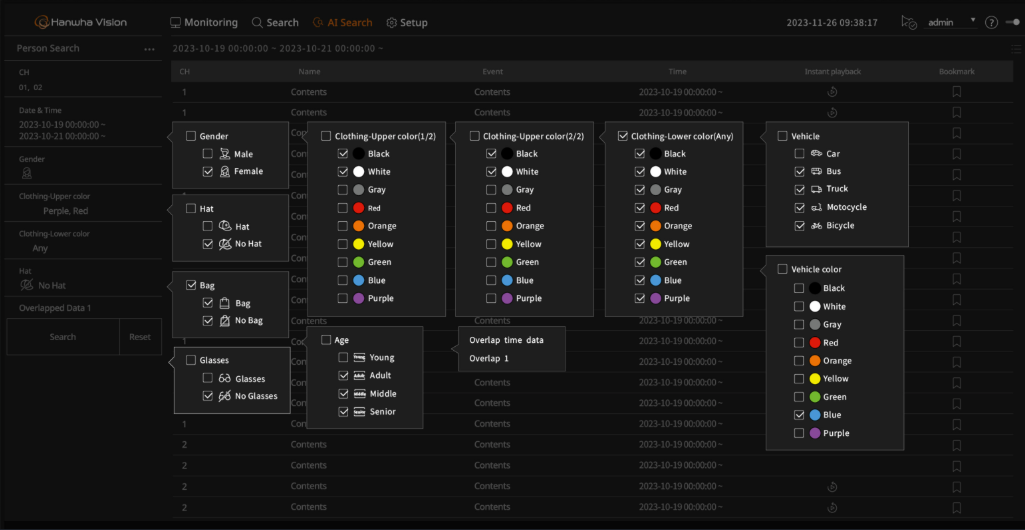The image size is (1025, 530).
Task: Click the Event column header
Action: click(x=492, y=71)
